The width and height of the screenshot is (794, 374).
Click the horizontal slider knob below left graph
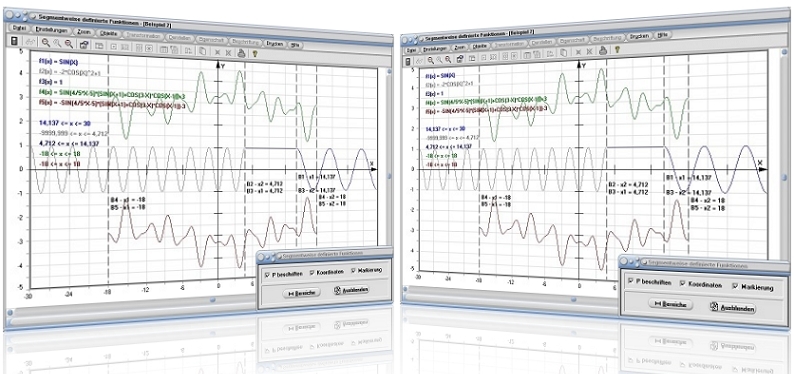213,300
